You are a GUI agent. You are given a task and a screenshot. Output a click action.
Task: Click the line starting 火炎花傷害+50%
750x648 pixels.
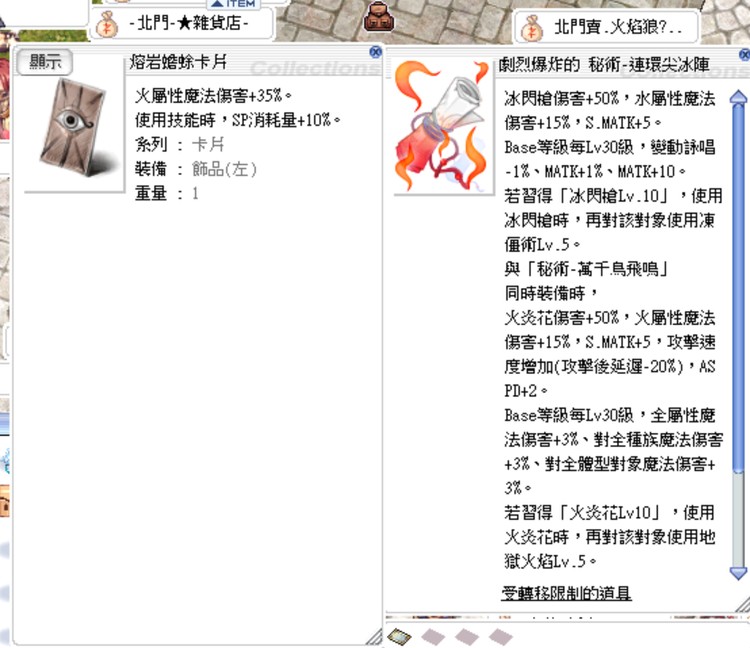click(x=610, y=318)
